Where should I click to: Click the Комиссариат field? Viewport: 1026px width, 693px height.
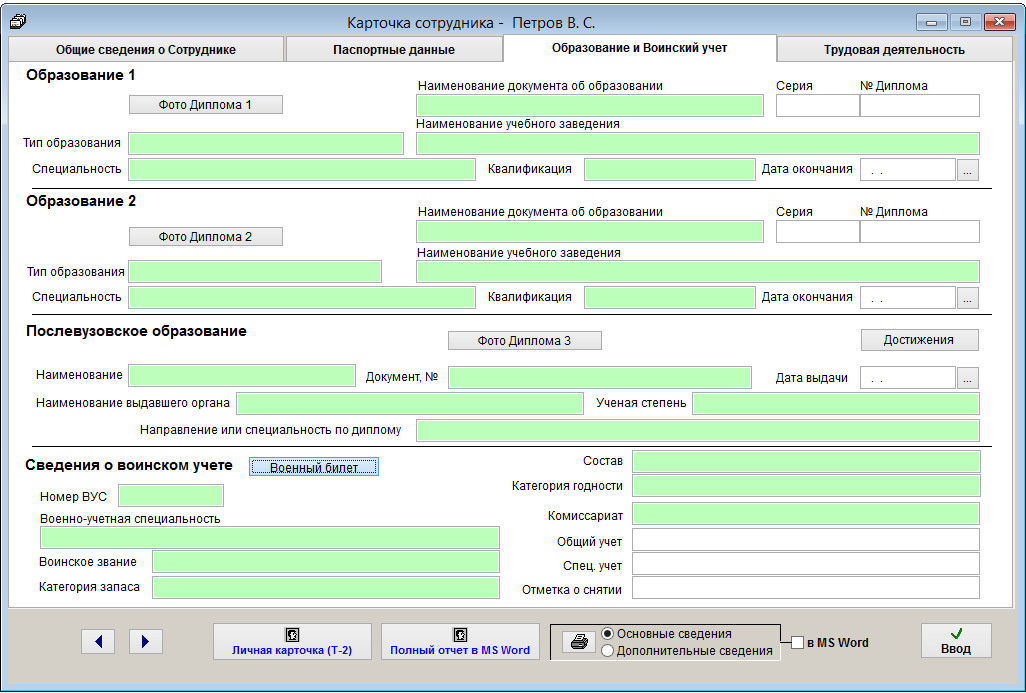coord(806,514)
